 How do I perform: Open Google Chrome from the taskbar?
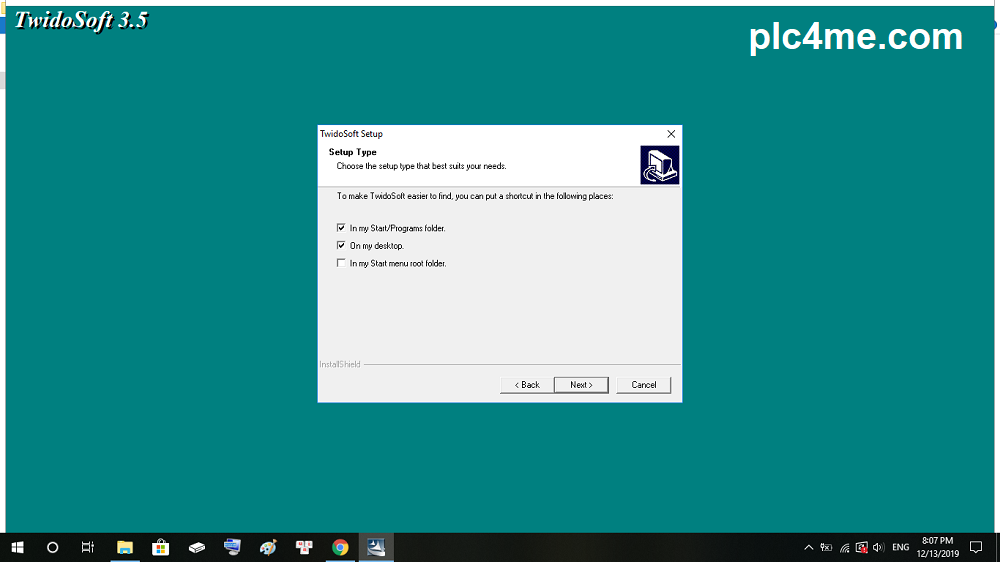(340, 547)
